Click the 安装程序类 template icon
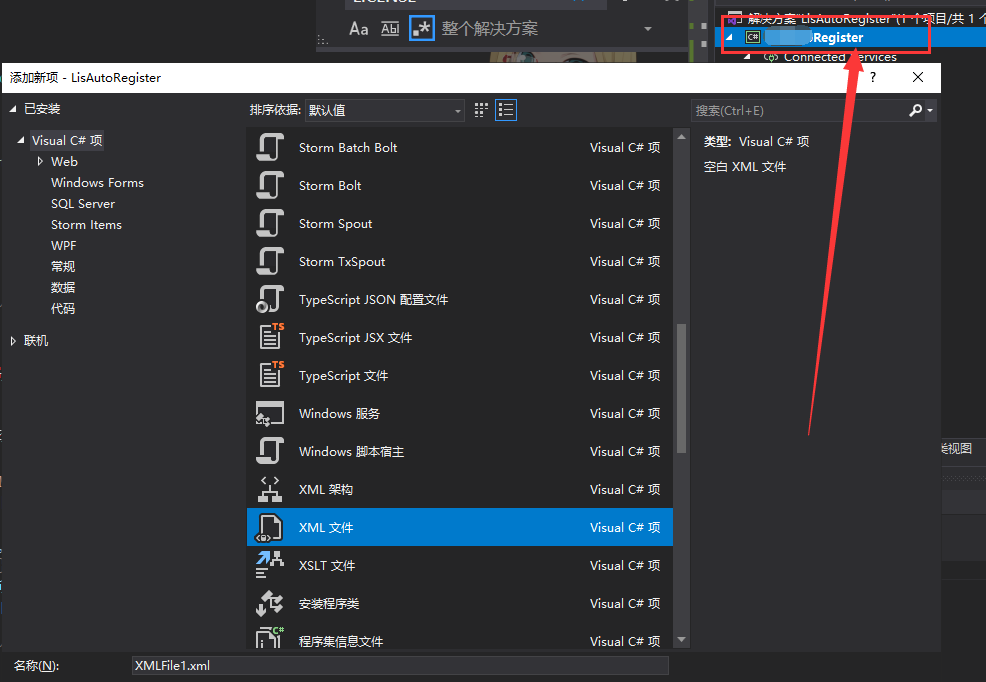Screen dimensions: 986x682 tap(270, 603)
